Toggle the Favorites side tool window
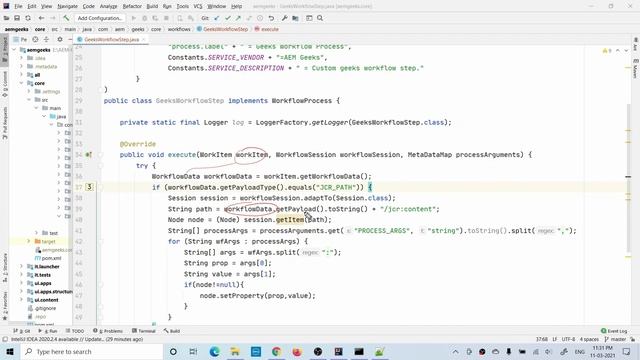Screen dimensions: 640x360 tap(5, 305)
